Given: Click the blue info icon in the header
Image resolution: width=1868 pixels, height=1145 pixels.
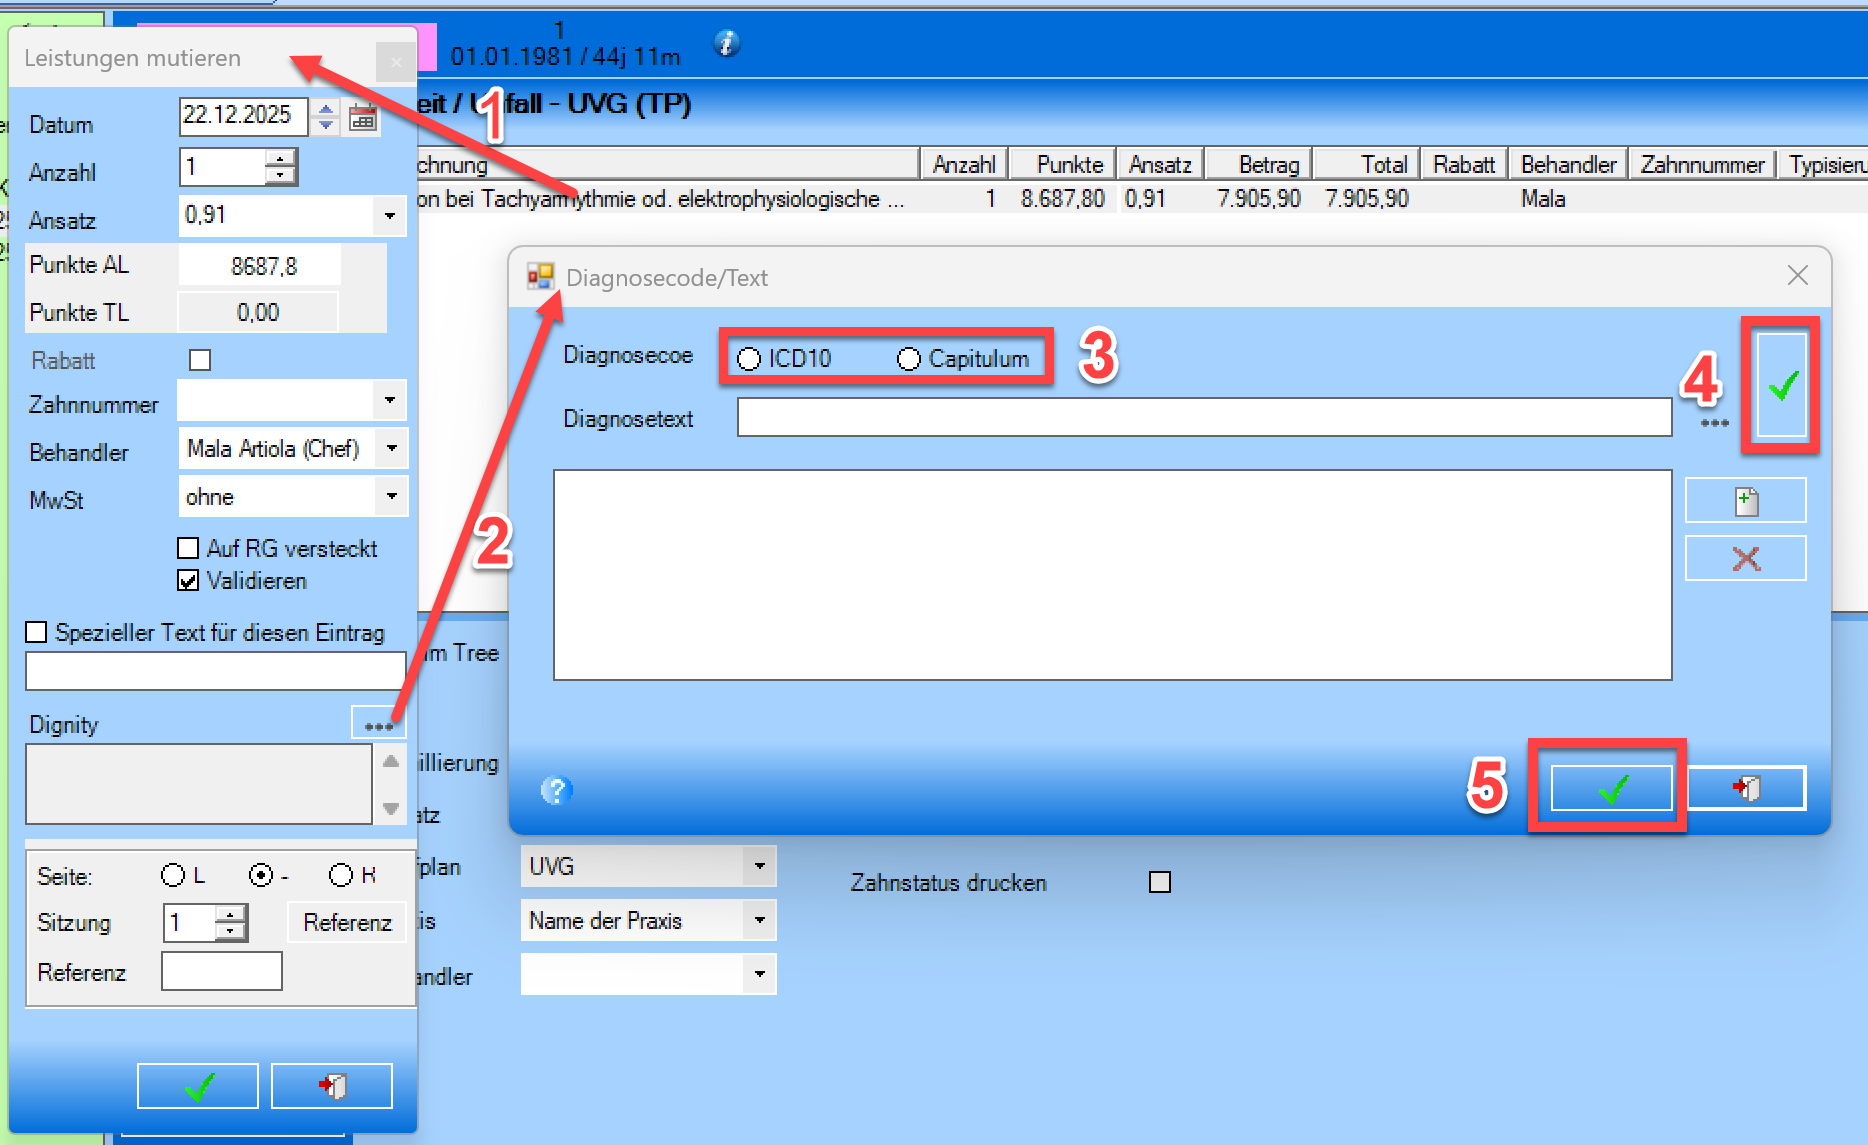Looking at the screenshot, I should tap(727, 43).
